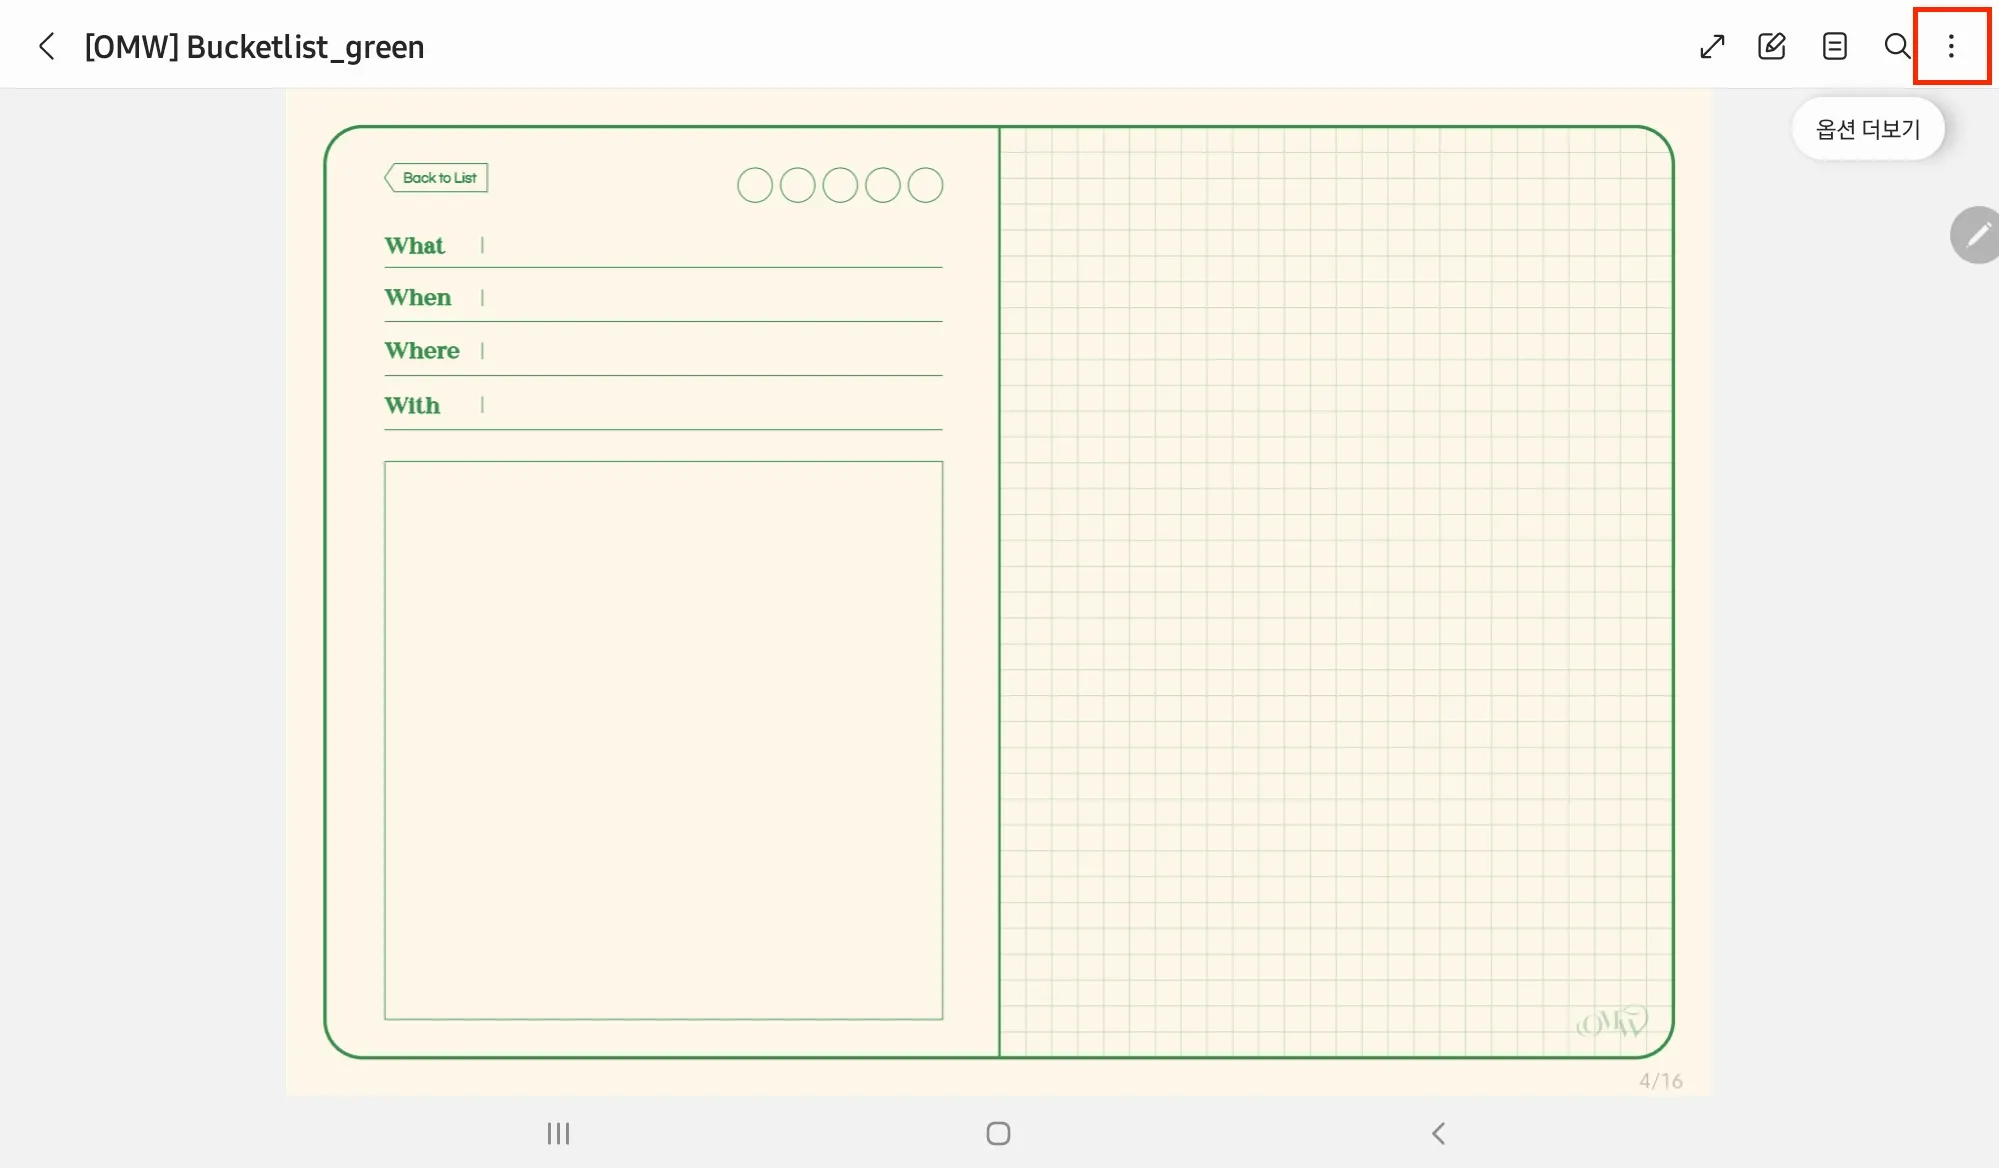
Task: Tap the With field line
Action: (712, 407)
